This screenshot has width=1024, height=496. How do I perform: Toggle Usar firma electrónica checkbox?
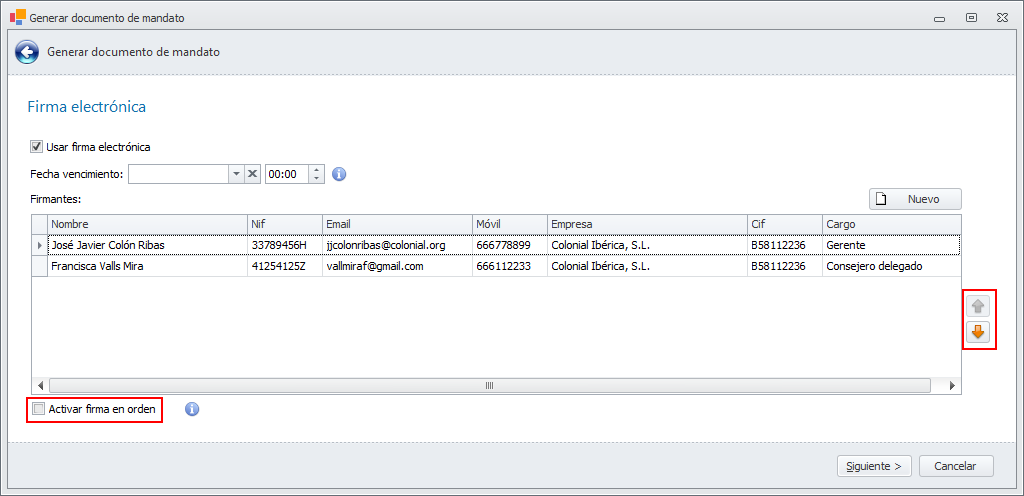tap(37, 147)
